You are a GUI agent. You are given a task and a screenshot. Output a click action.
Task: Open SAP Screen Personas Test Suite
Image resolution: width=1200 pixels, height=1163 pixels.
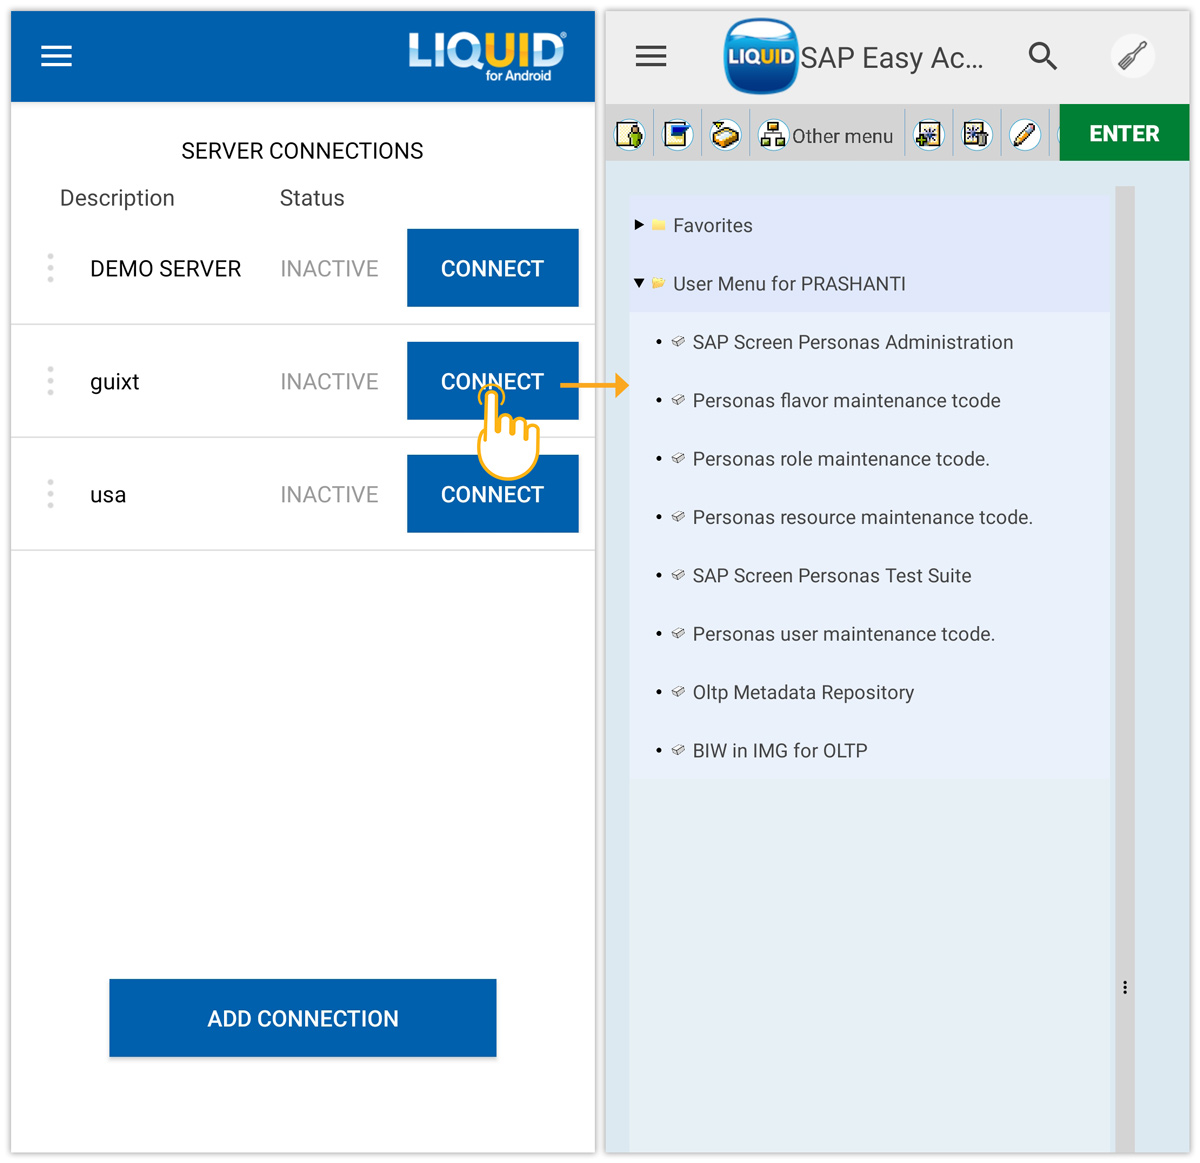pyautogui.click(x=832, y=575)
